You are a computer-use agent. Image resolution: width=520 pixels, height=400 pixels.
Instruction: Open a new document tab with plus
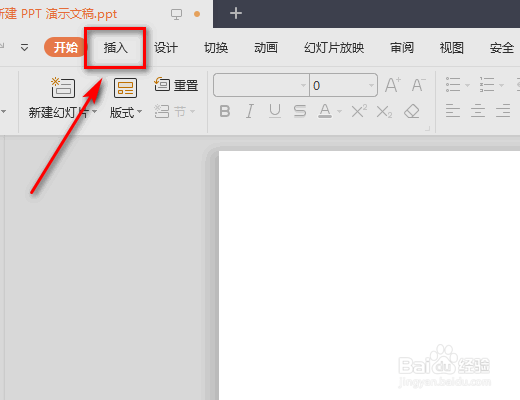coord(236,14)
